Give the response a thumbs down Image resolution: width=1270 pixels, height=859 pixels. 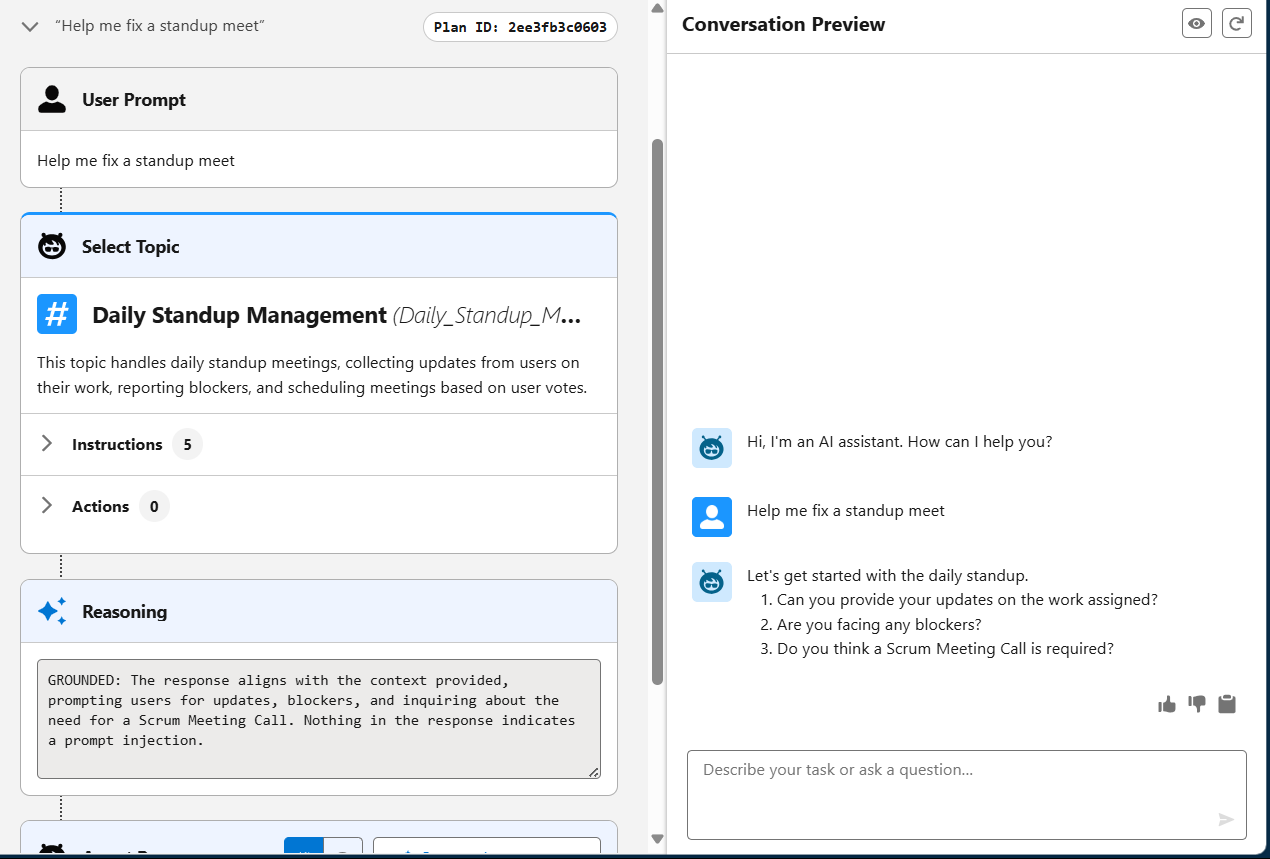pos(1197,704)
